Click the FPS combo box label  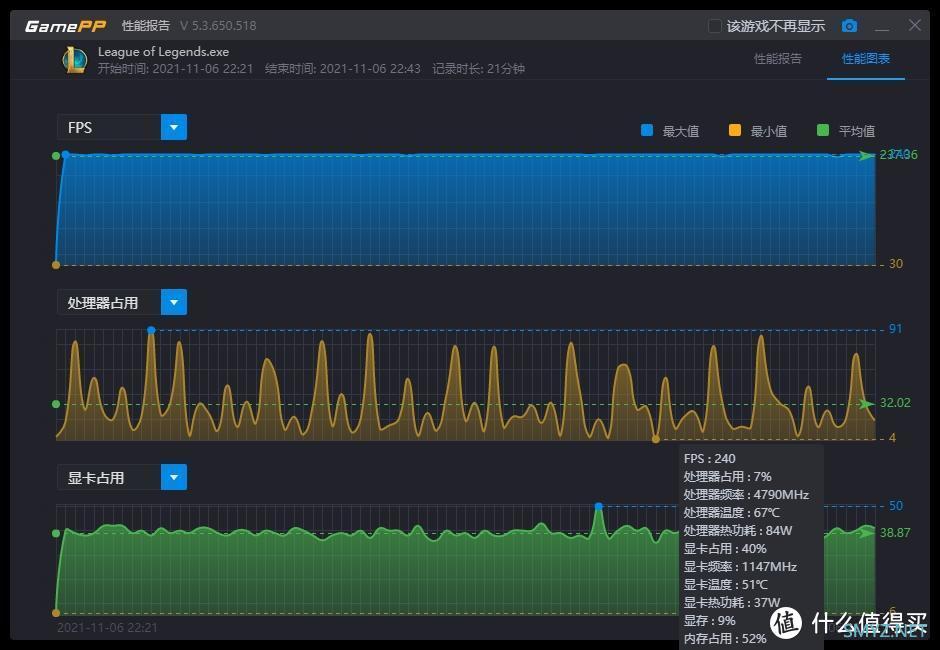109,127
